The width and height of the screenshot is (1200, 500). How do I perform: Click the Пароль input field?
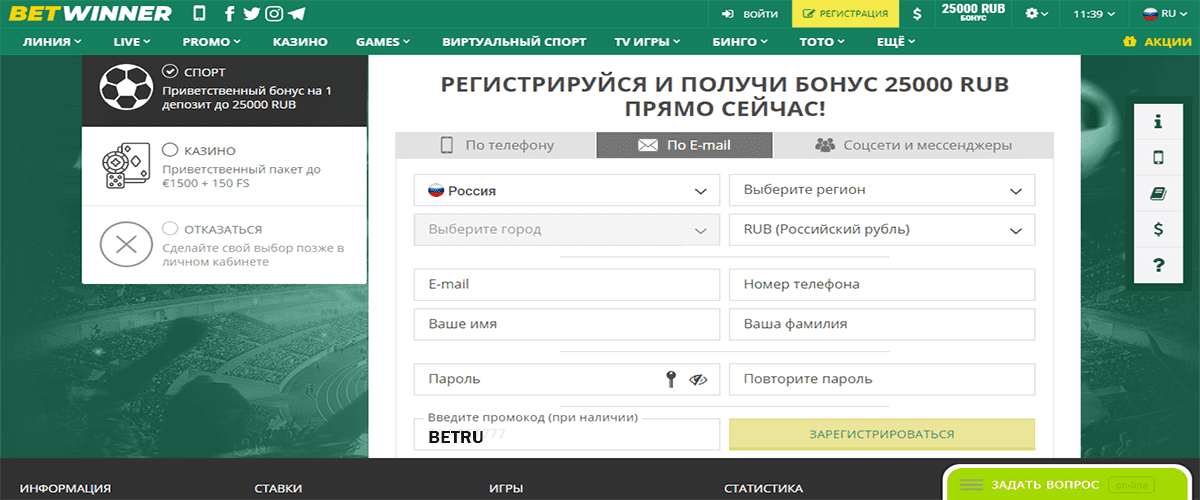point(567,379)
